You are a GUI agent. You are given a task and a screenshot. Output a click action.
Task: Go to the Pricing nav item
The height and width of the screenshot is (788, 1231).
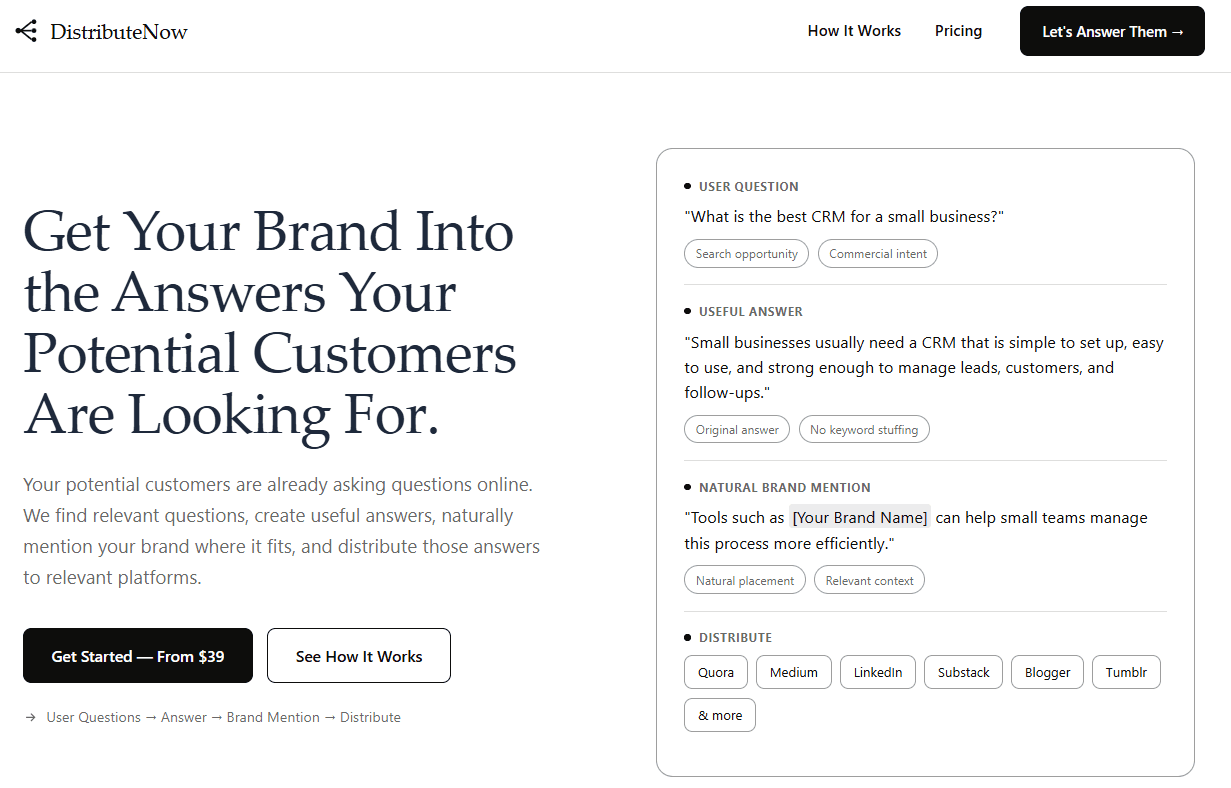click(958, 31)
